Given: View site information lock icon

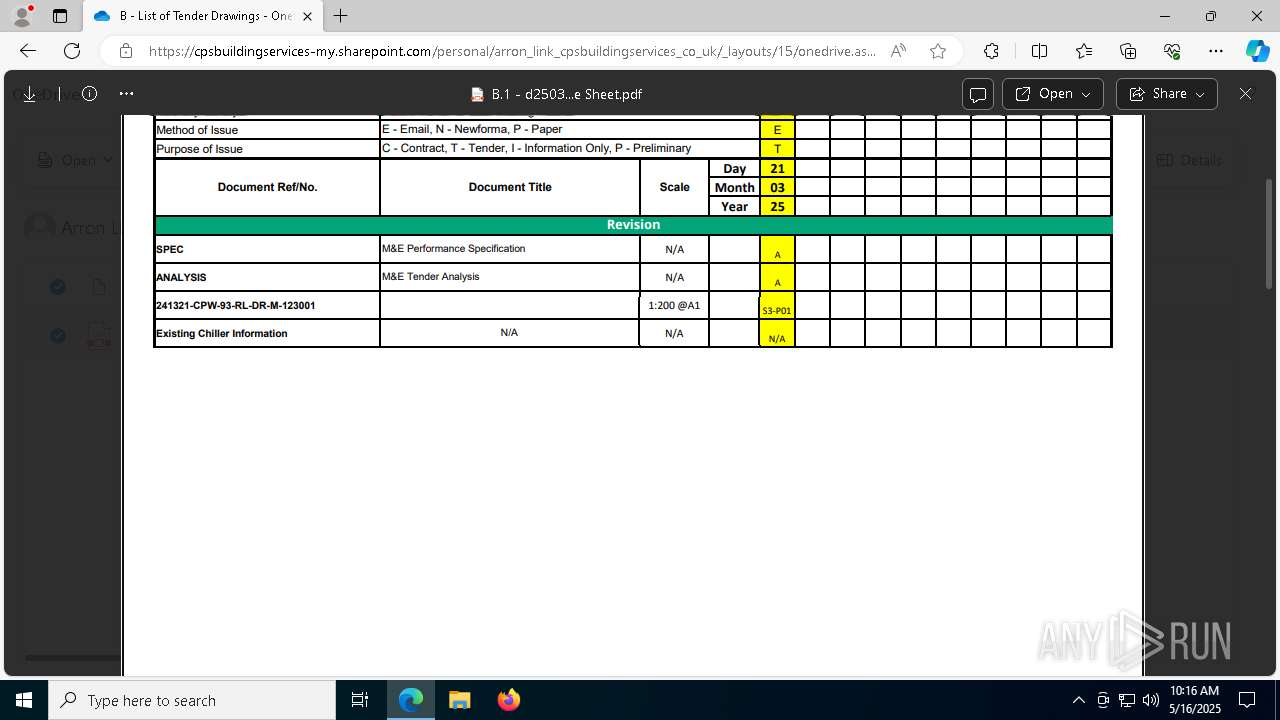Looking at the screenshot, I should coord(126,51).
